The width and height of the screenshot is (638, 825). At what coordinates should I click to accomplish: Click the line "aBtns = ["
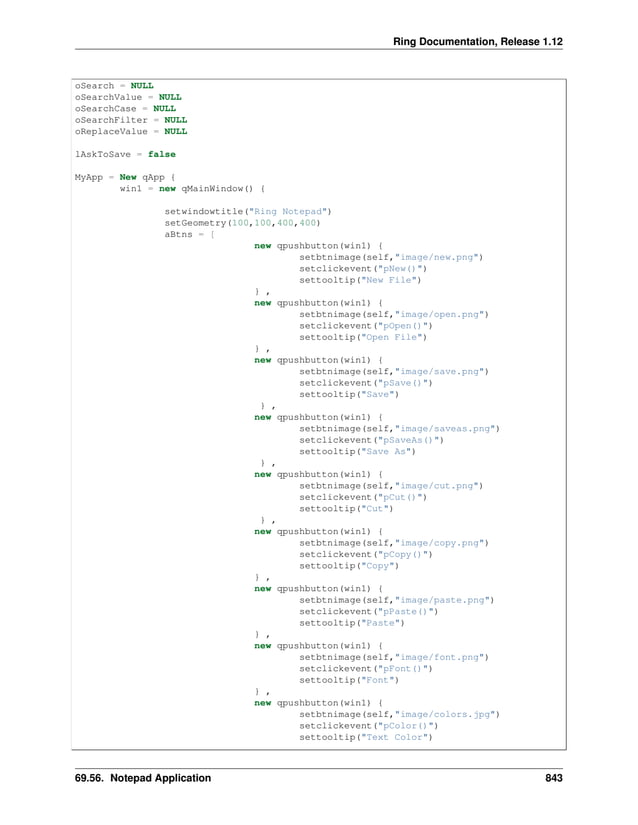(189, 234)
